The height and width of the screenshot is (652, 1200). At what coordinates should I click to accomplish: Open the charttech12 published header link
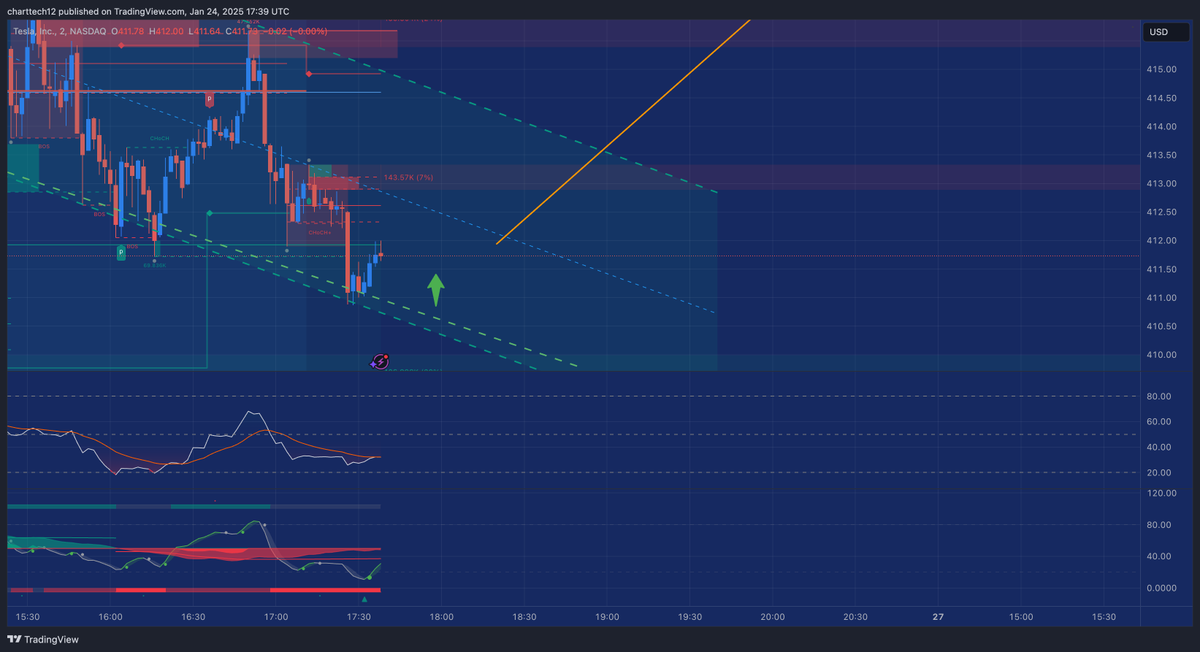[x=148, y=11]
